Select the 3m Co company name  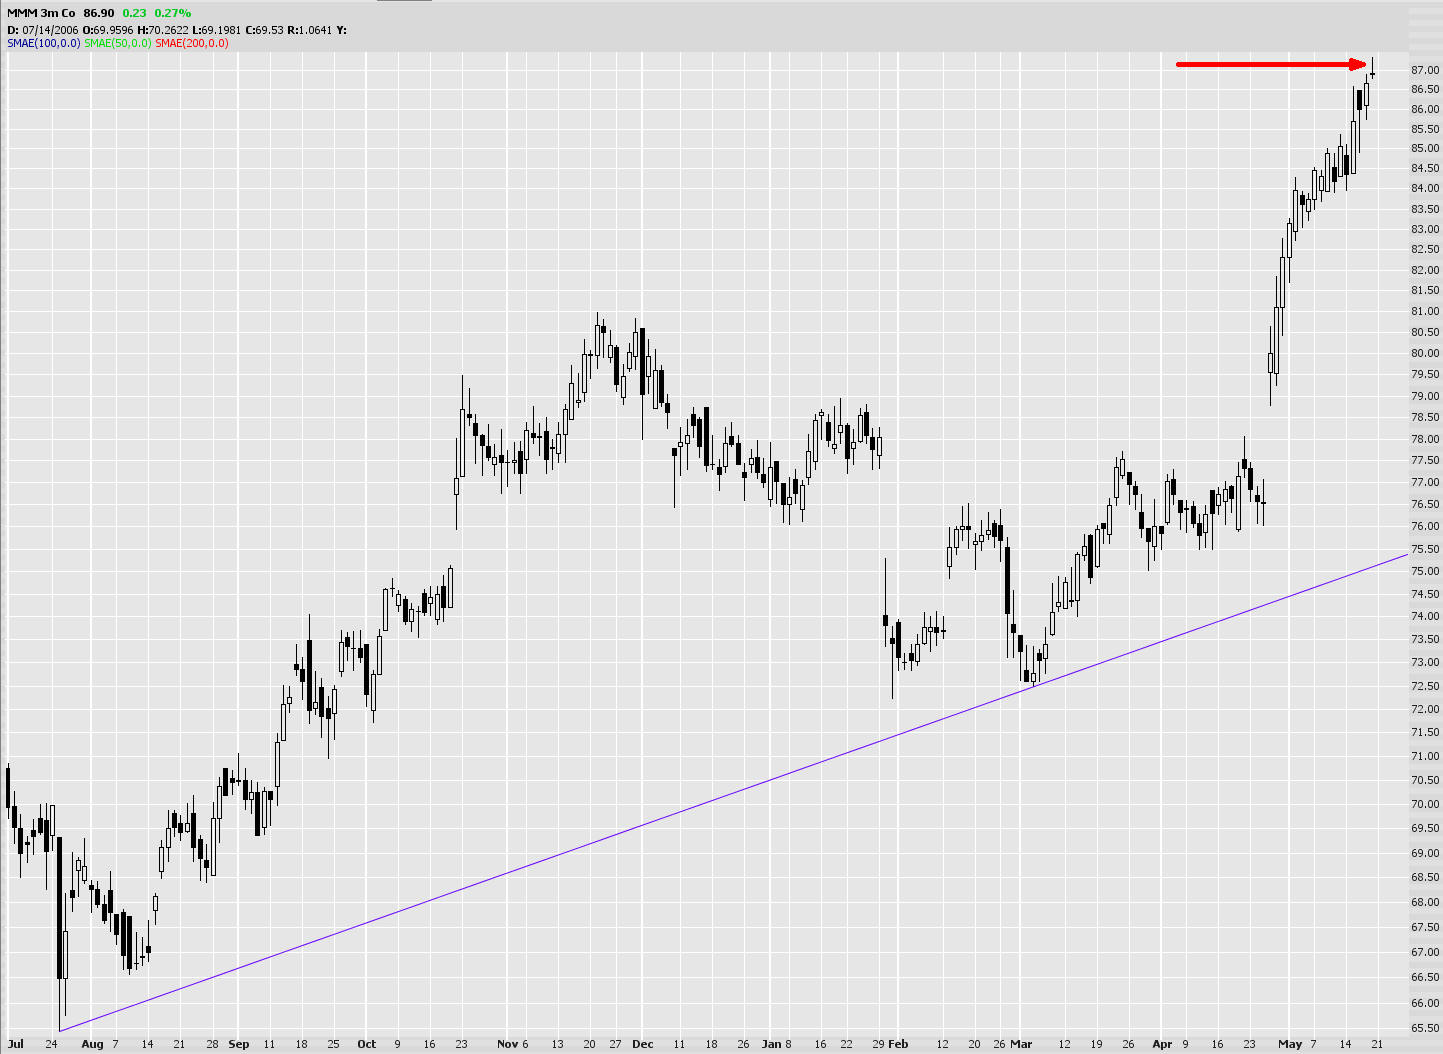58,13
